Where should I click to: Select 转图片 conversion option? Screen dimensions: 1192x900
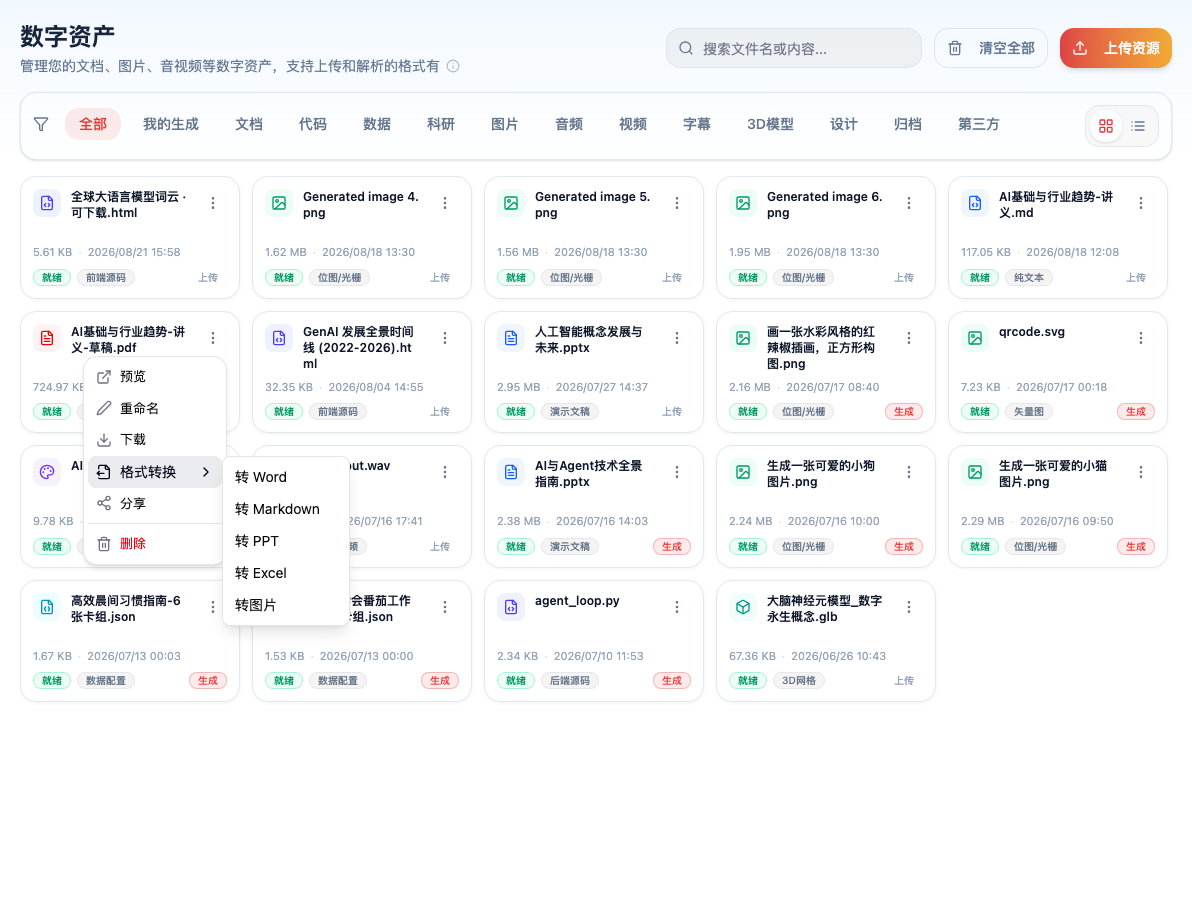286,605
